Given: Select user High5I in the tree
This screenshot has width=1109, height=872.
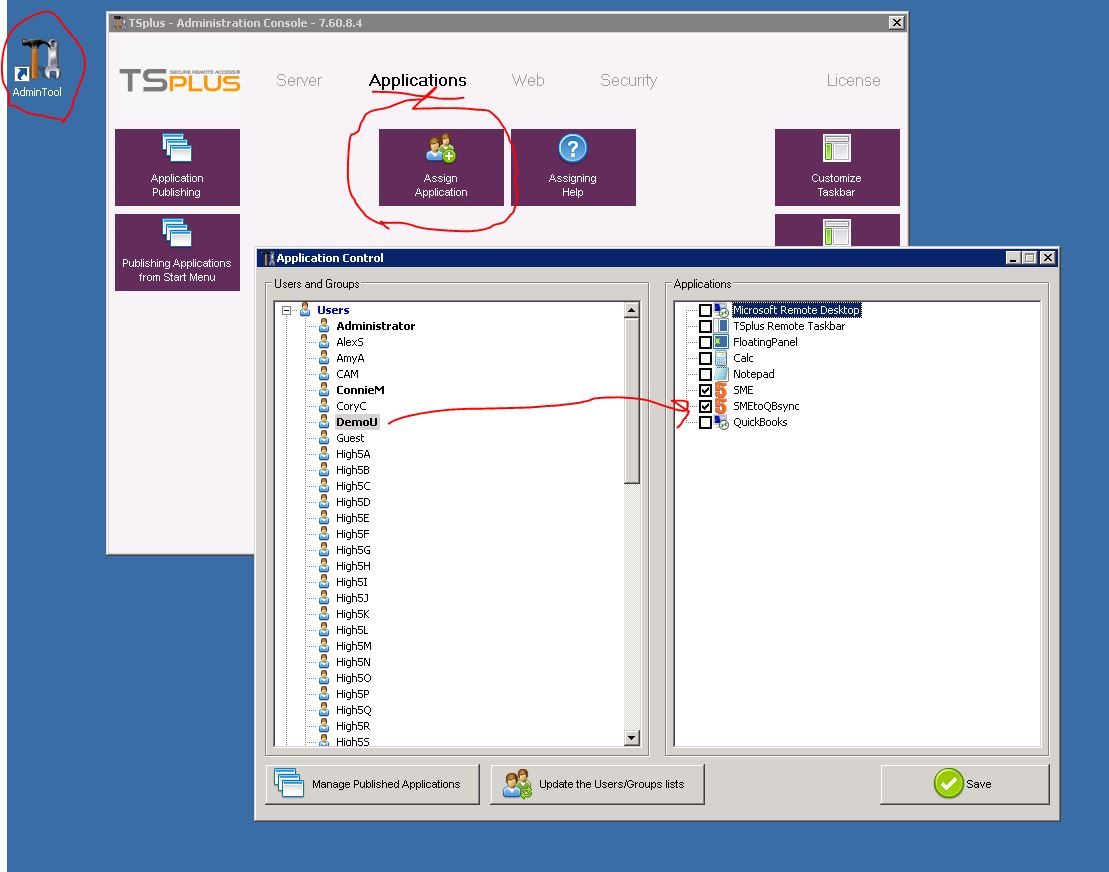Looking at the screenshot, I should coord(352,582).
